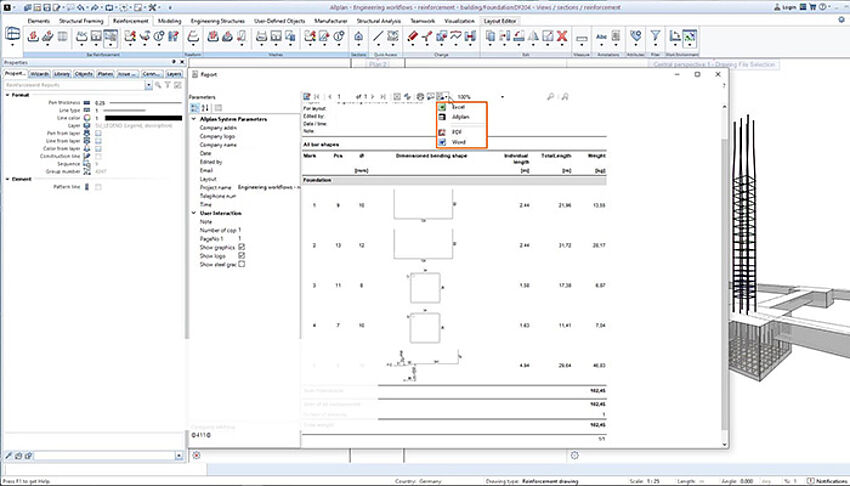Click the Abc annotations text tool
The image size is (850, 486).
point(603,38)
